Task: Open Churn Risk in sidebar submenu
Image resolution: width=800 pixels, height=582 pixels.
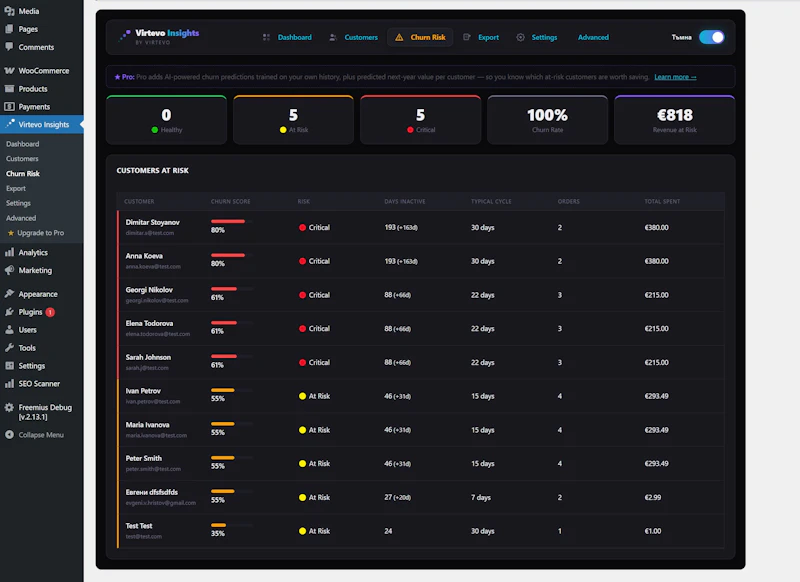Action: [x=23, y=173]
